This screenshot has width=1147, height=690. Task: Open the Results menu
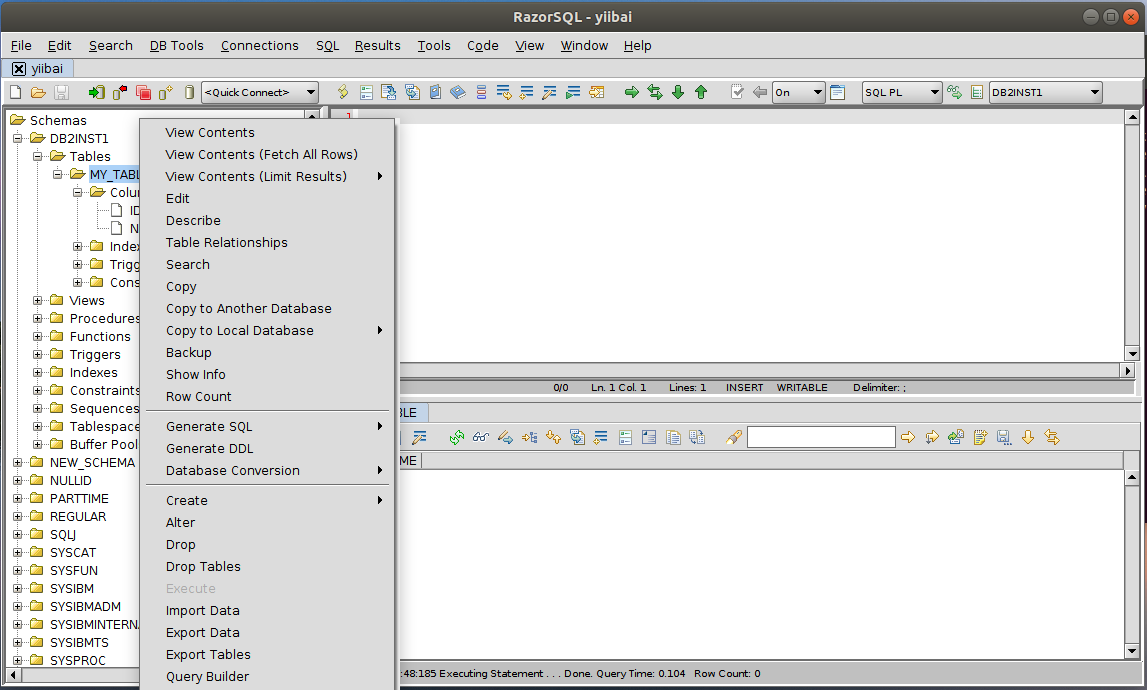[x=377, y=45]
